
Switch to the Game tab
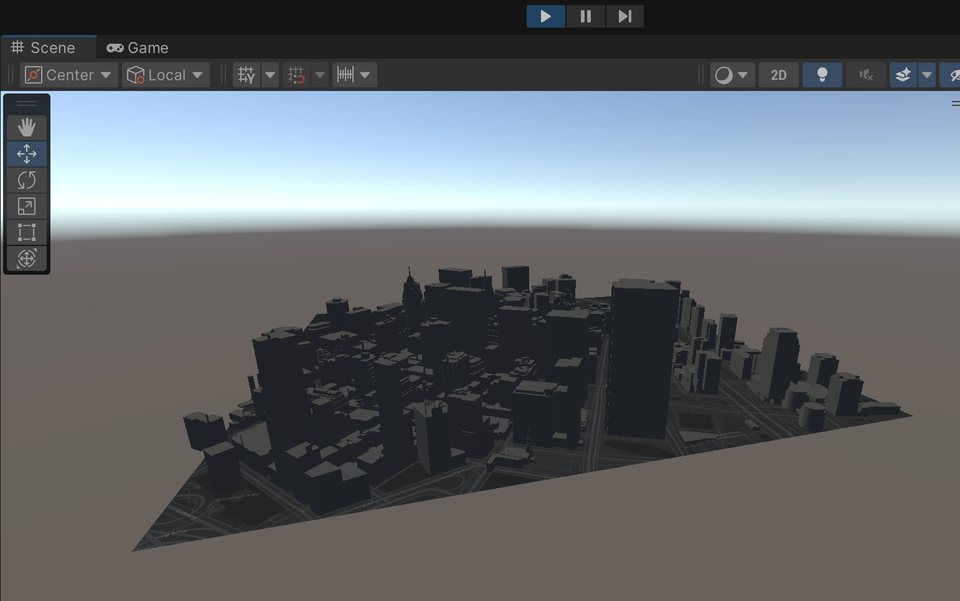coord(137,48)
